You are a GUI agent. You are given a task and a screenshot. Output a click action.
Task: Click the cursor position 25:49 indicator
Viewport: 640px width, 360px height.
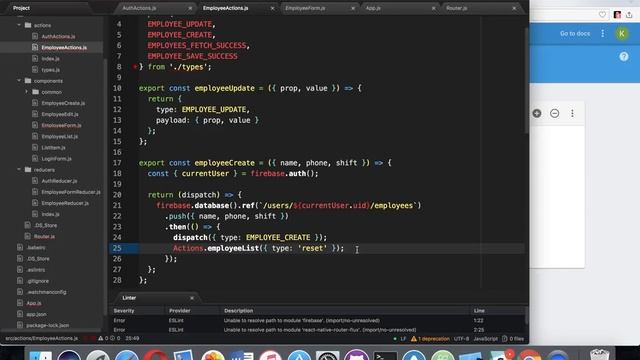(x=132, y=338)
